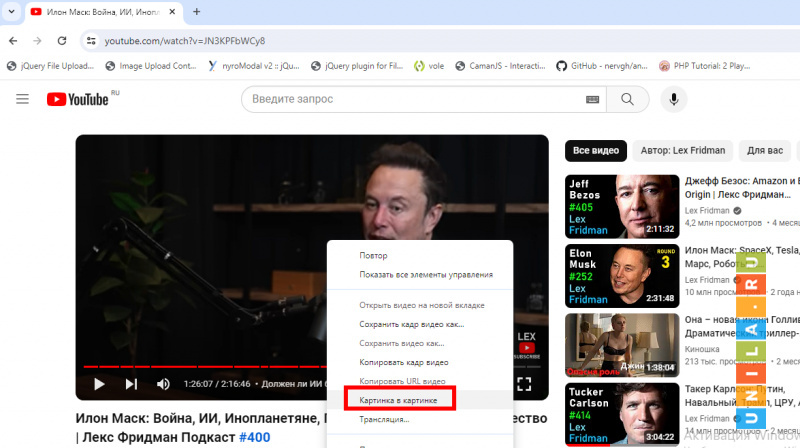
Task: Reload the page in browser
Action: [x=62, y=40]
